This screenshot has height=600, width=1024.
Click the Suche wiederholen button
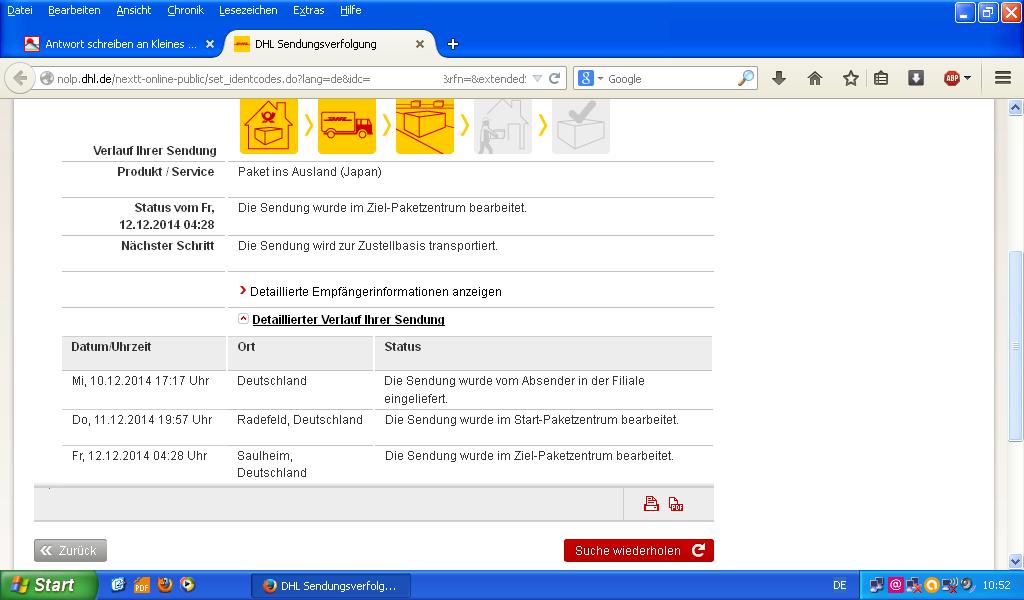pos(638,550)
